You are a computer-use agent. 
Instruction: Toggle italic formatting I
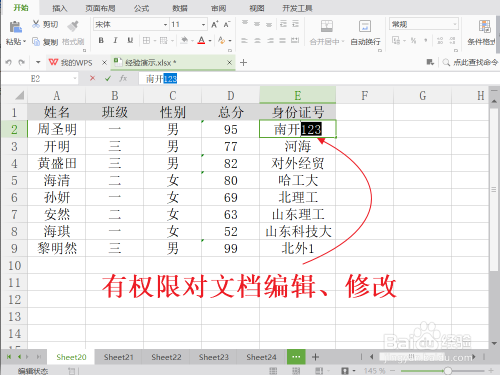coord(115,41)
